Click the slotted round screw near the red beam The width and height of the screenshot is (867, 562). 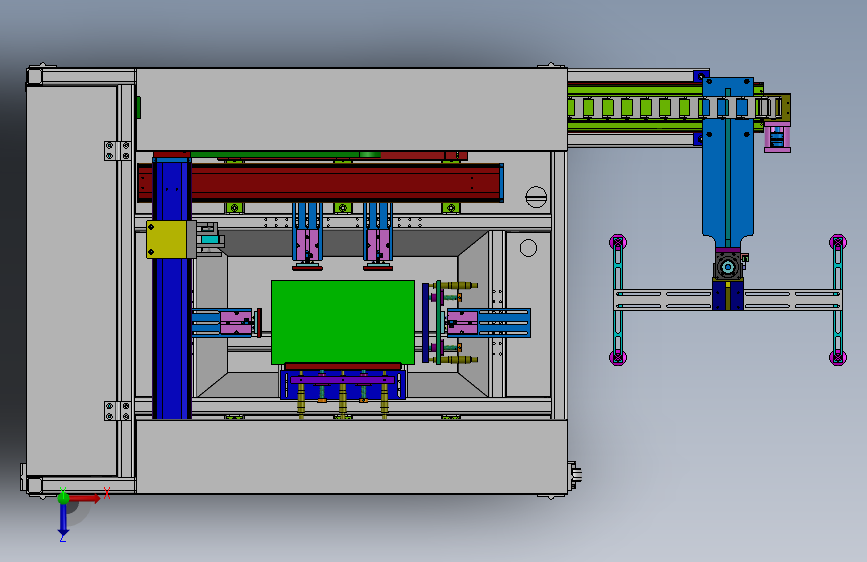(x=536, y=197)
